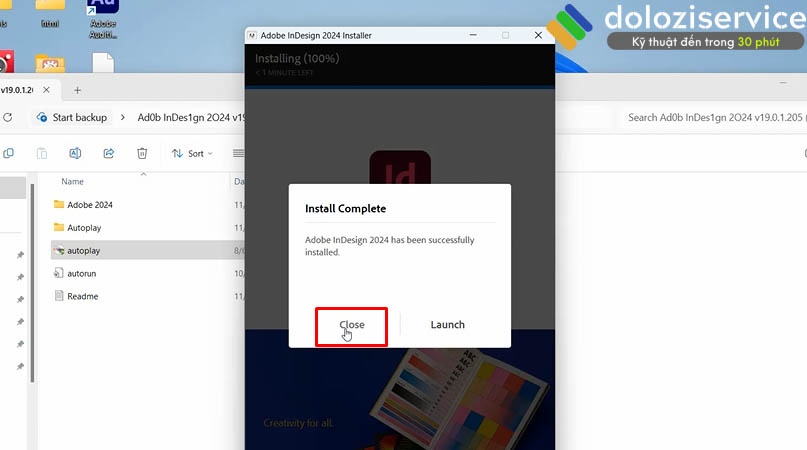Click the Rename icon in File Explorer toolbar
The image size is (807, 450).
(x=75, y=153)
